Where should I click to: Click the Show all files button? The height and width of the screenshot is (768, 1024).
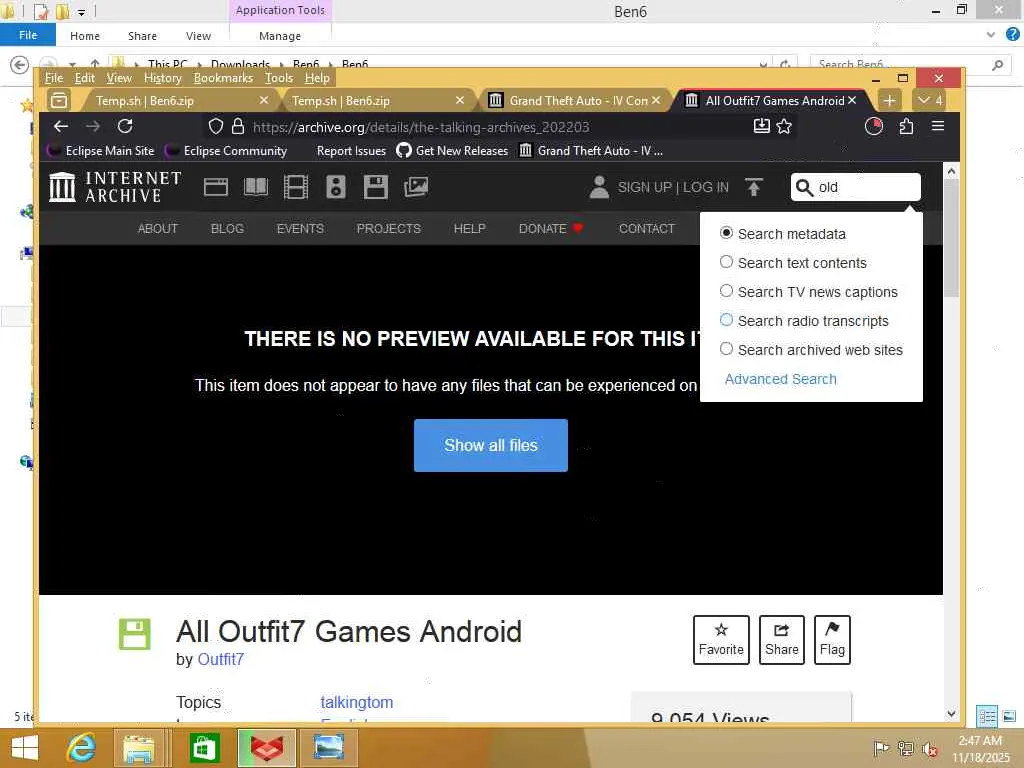click(490, 445)
